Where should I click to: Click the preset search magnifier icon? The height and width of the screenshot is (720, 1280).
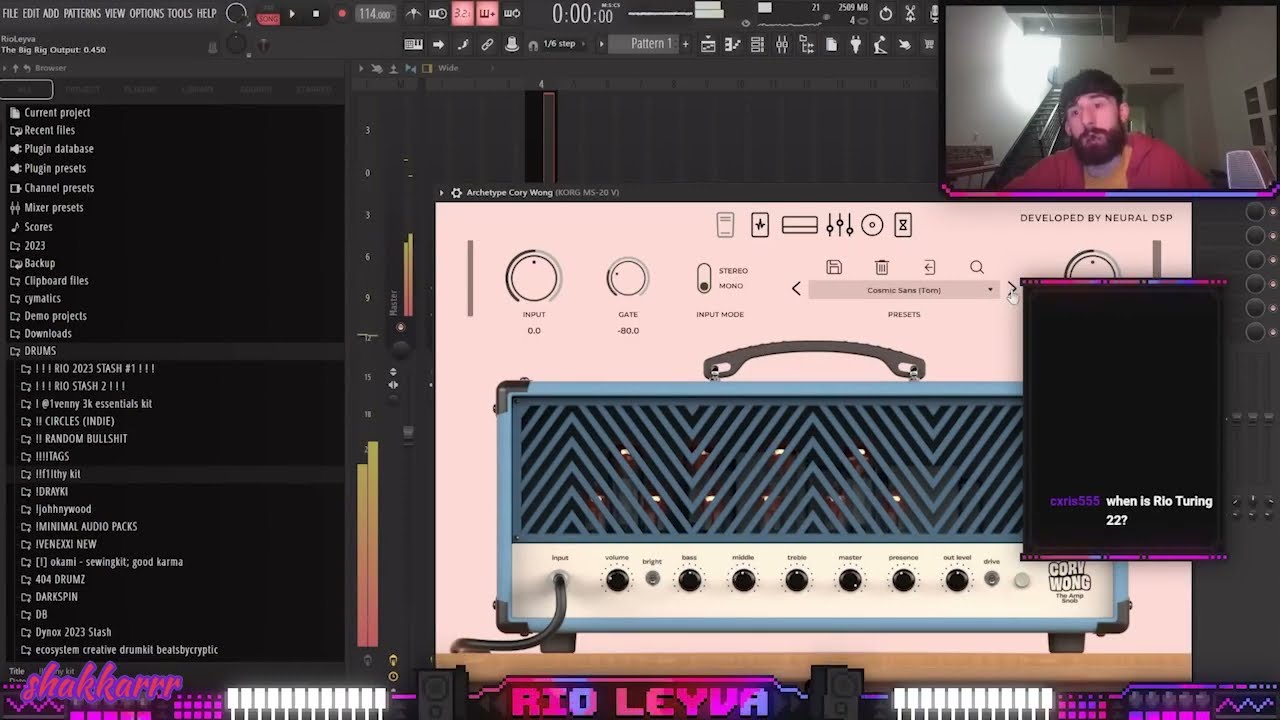977,267
